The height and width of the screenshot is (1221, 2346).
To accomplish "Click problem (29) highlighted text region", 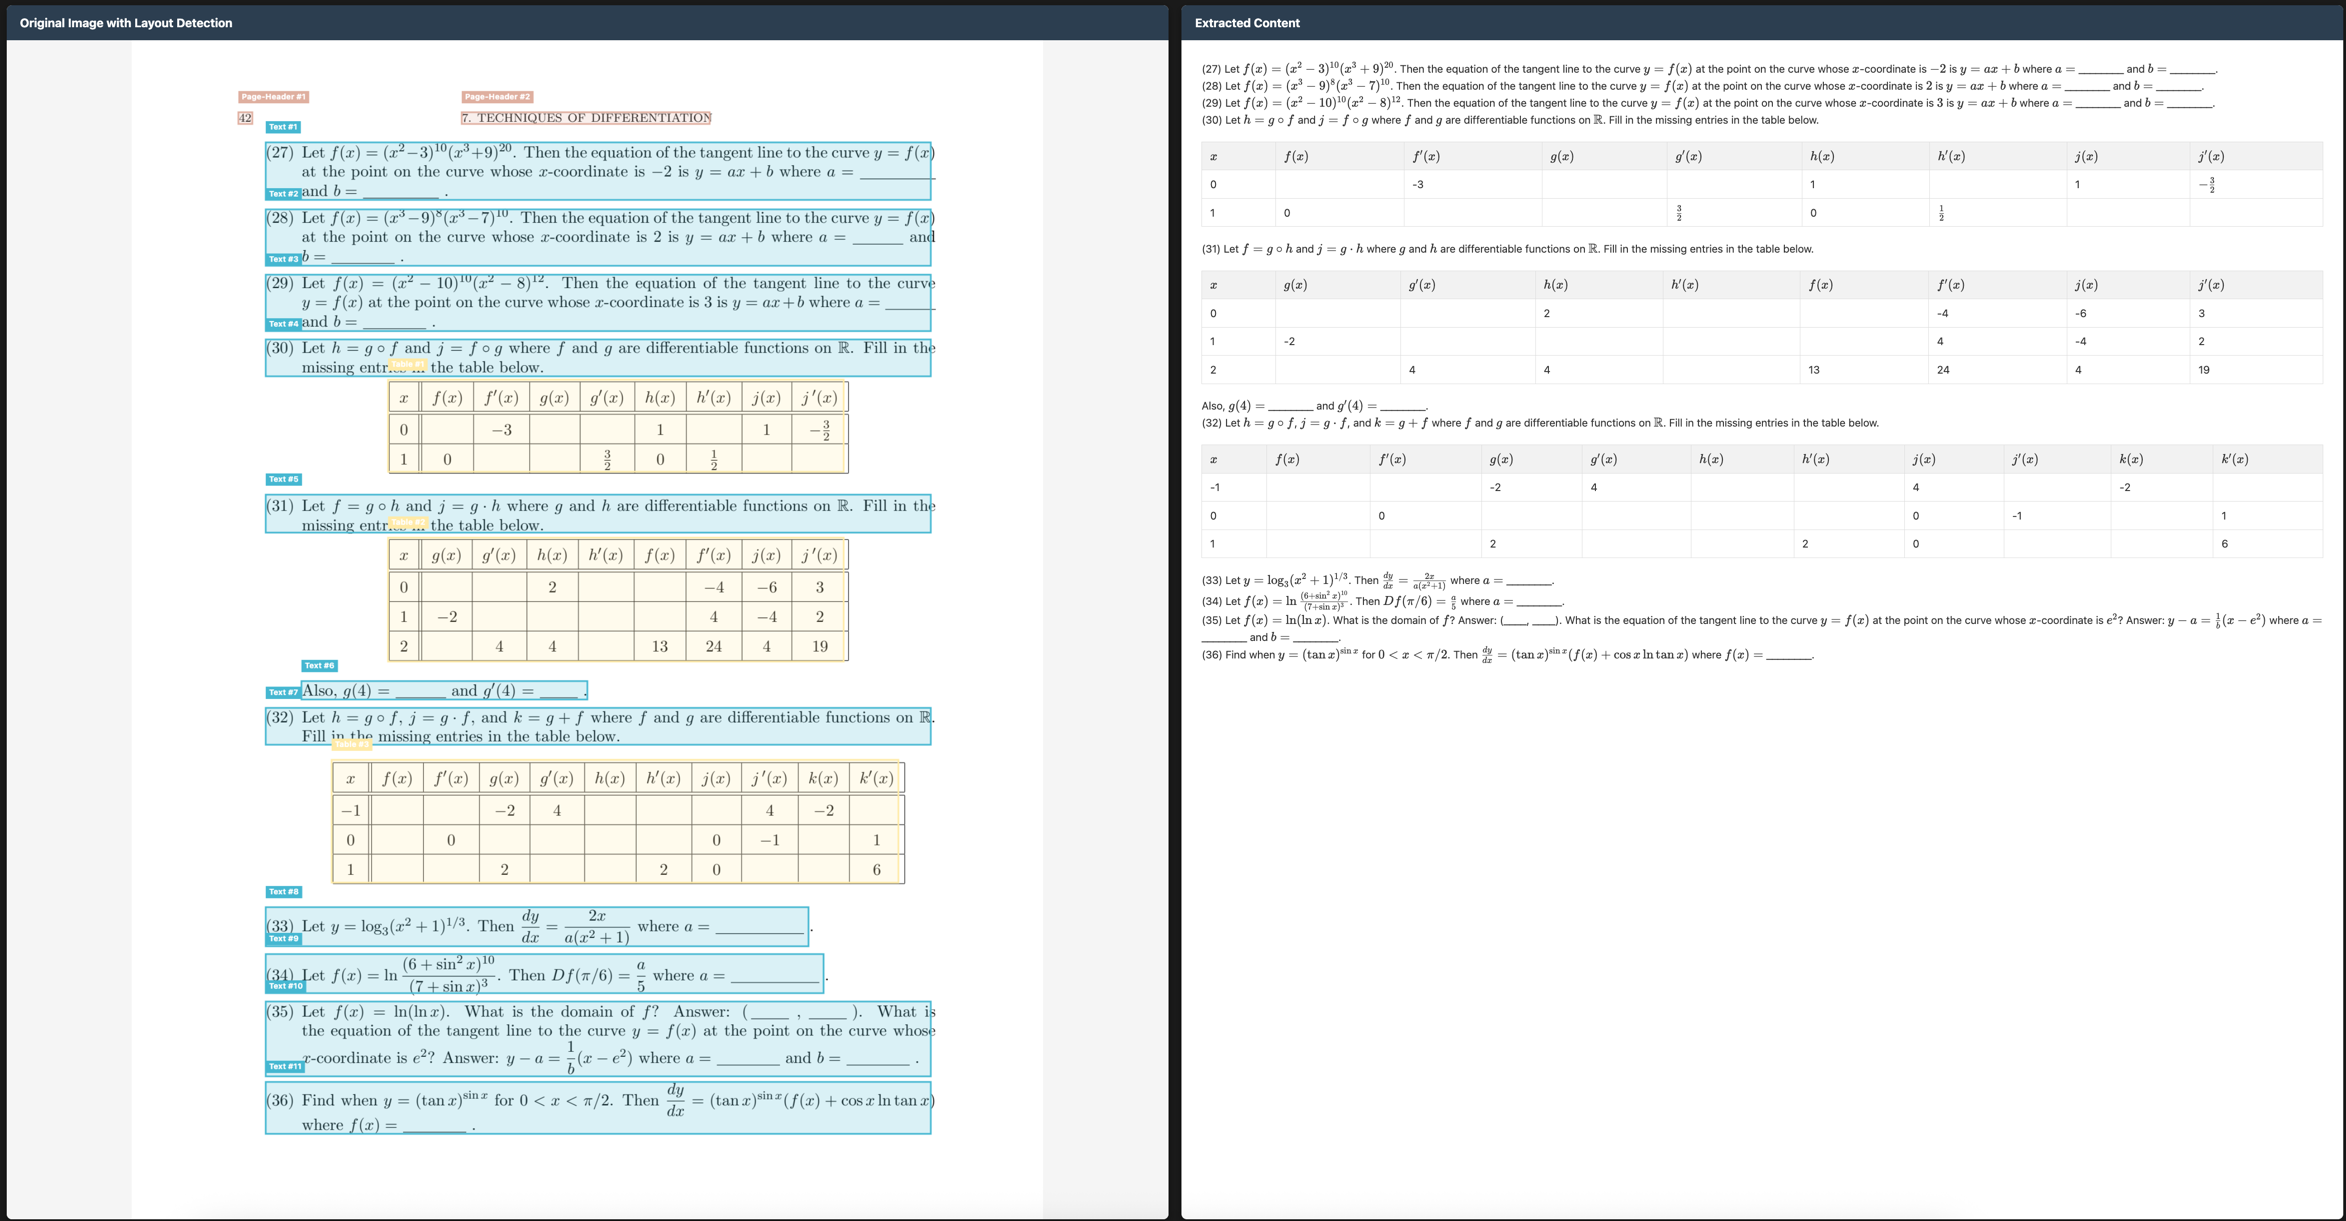I will pos(598,302).
